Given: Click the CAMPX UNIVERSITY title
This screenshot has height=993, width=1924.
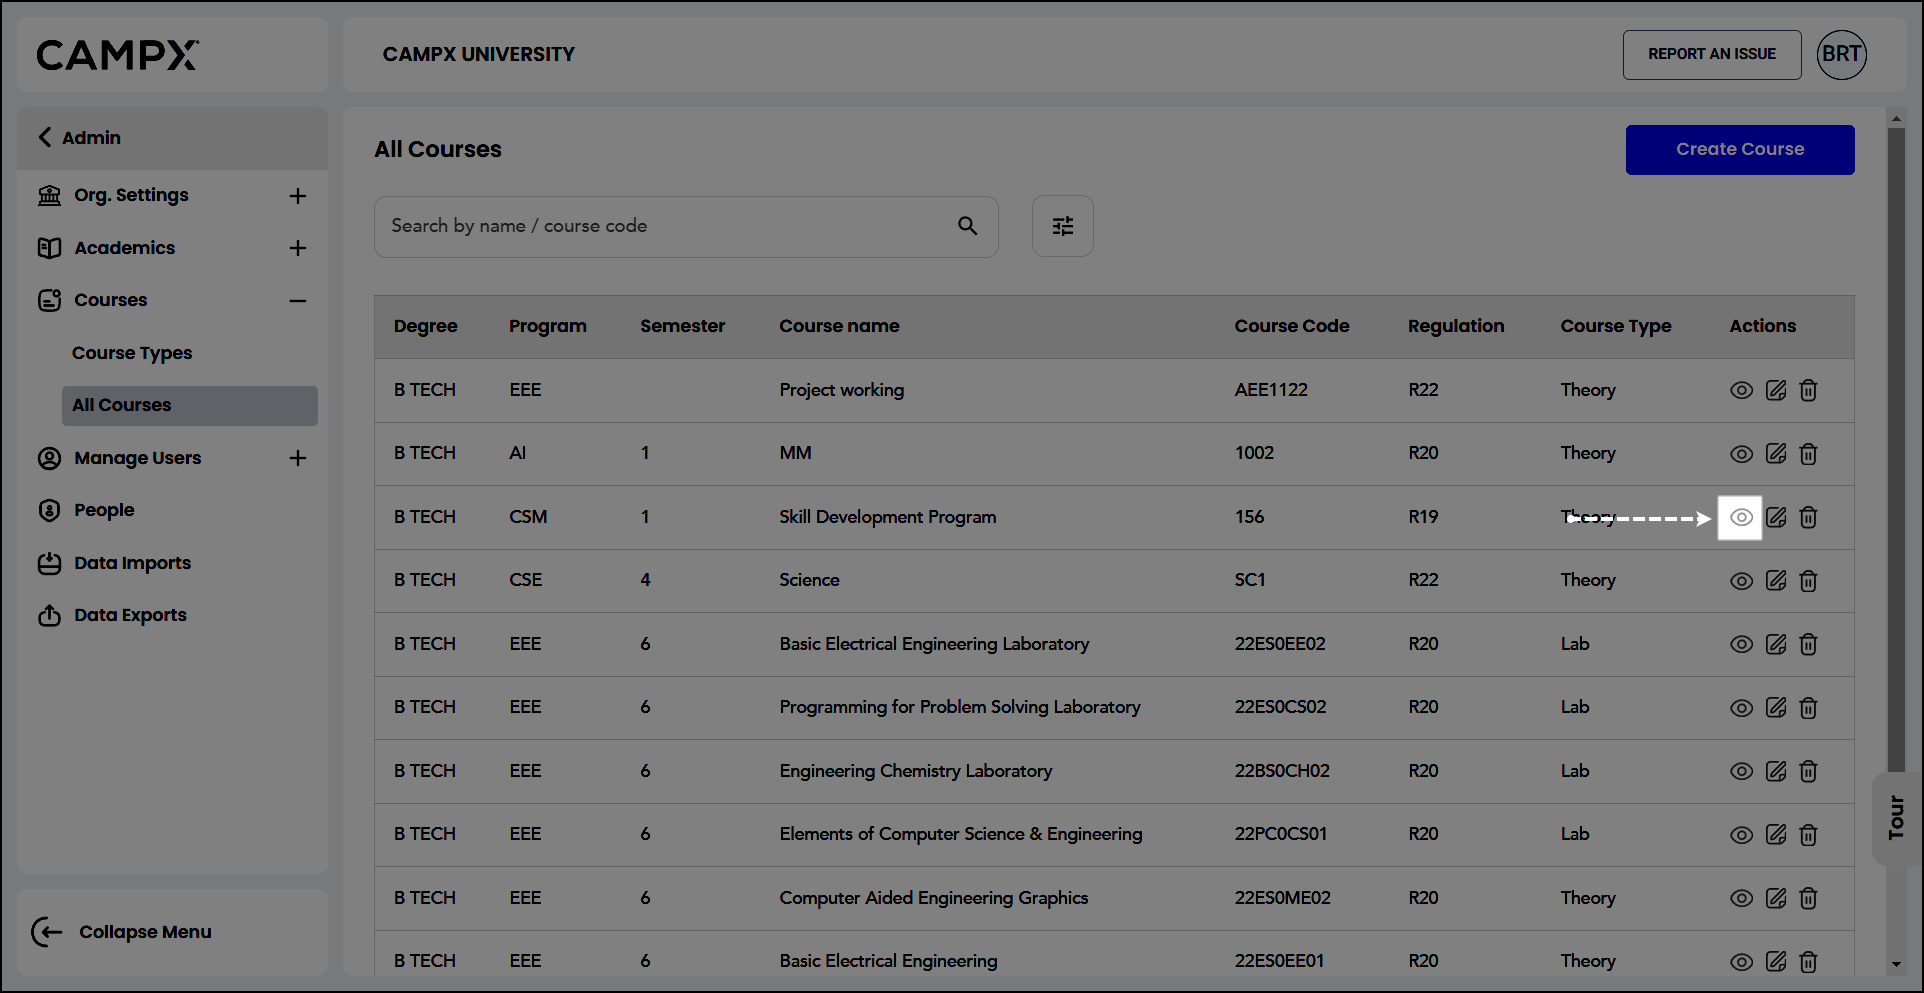Looking at the screenshot, I should (x=479, y=54).
